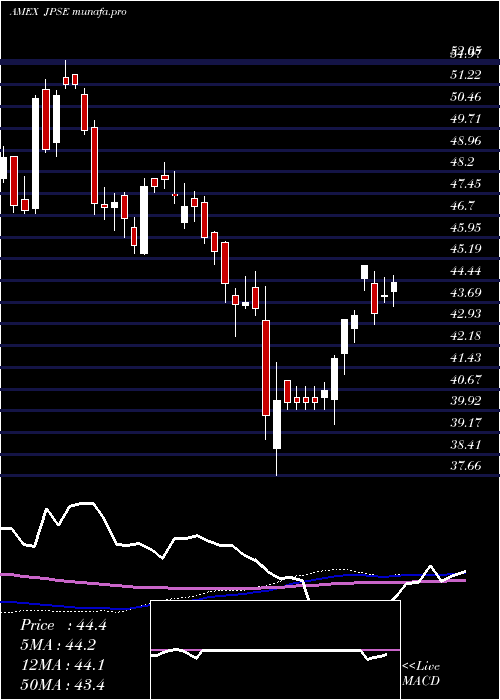The width and height of the screenshot is (500, 700).
Task: Click the 44.44 price axis label
Action: pyautogui.click(x=465, y=271)
